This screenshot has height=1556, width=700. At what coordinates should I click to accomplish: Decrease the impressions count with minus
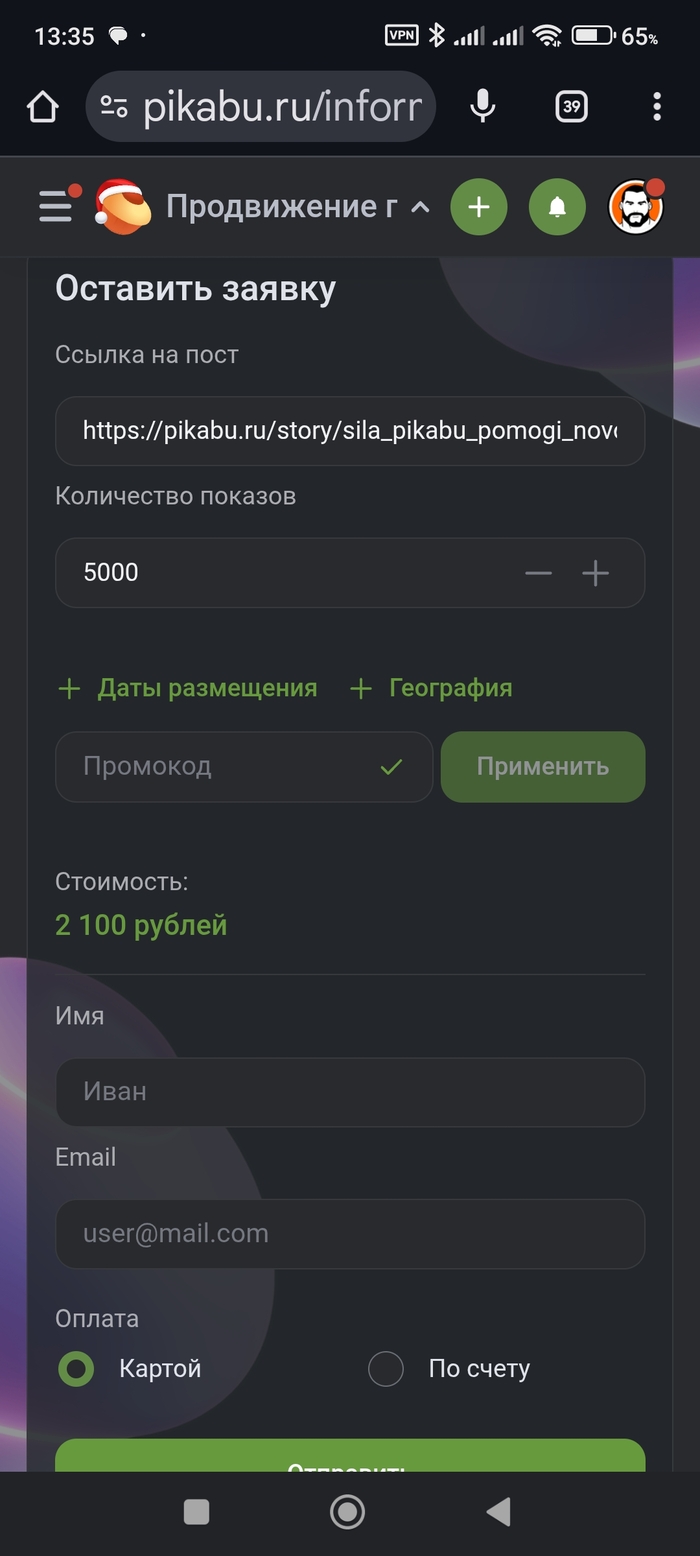click(x=538, y=573)
